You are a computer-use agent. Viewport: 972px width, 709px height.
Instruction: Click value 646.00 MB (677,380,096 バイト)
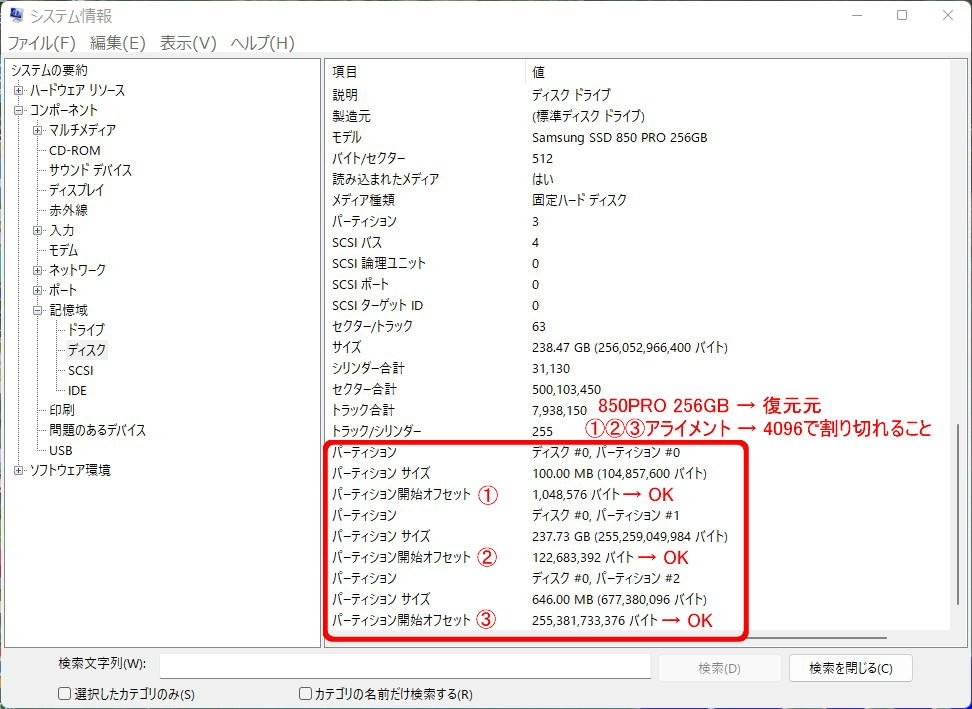(x=619, y=599)
